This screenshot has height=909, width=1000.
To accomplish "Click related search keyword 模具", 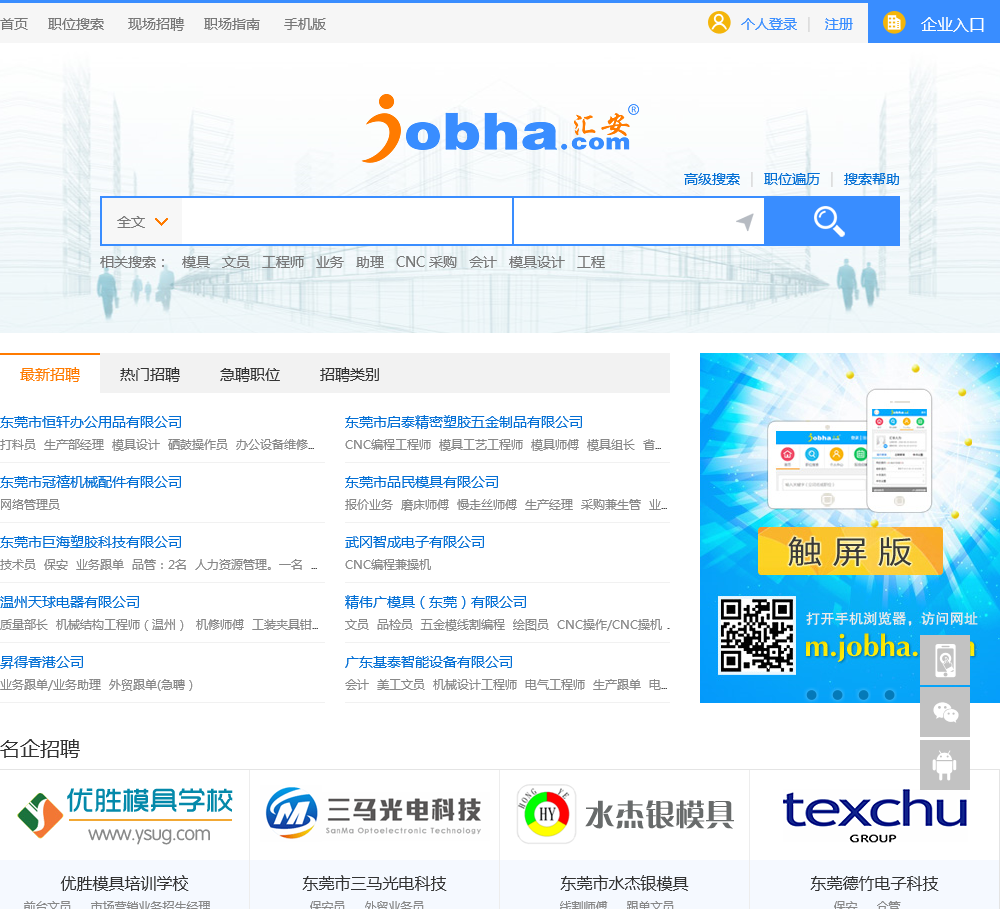I will [x=196, y=262].
